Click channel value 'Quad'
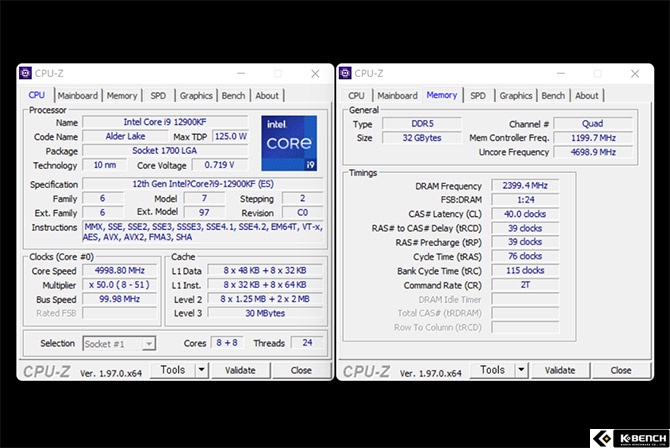Screen dimensions: 670x448 coord(593,124)
